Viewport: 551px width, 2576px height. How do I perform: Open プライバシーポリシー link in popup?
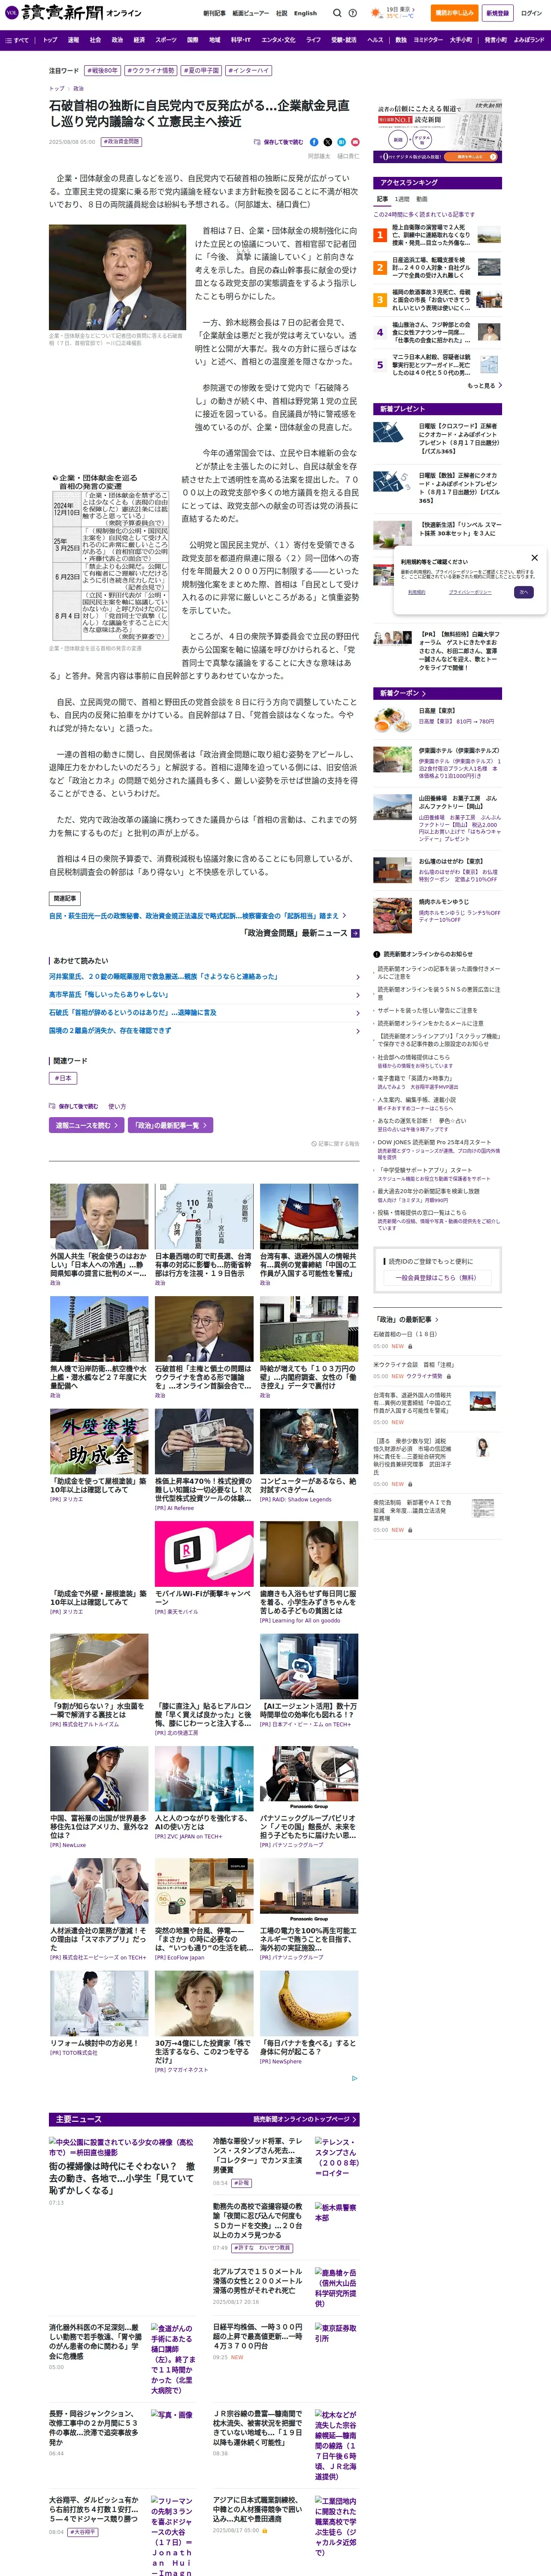tap(469, 592)
